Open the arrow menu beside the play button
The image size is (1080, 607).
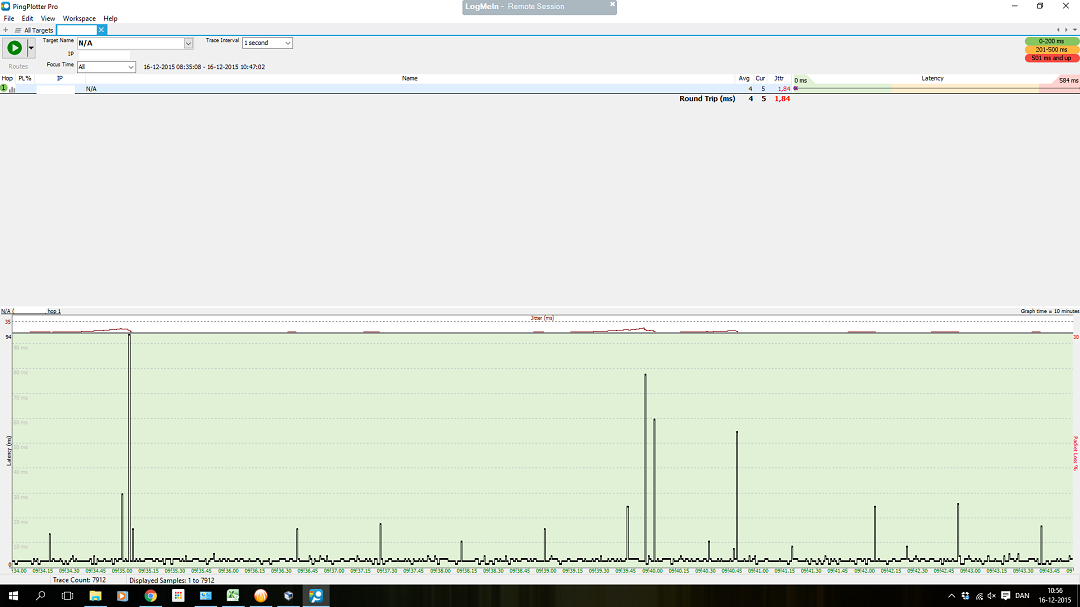31,47
